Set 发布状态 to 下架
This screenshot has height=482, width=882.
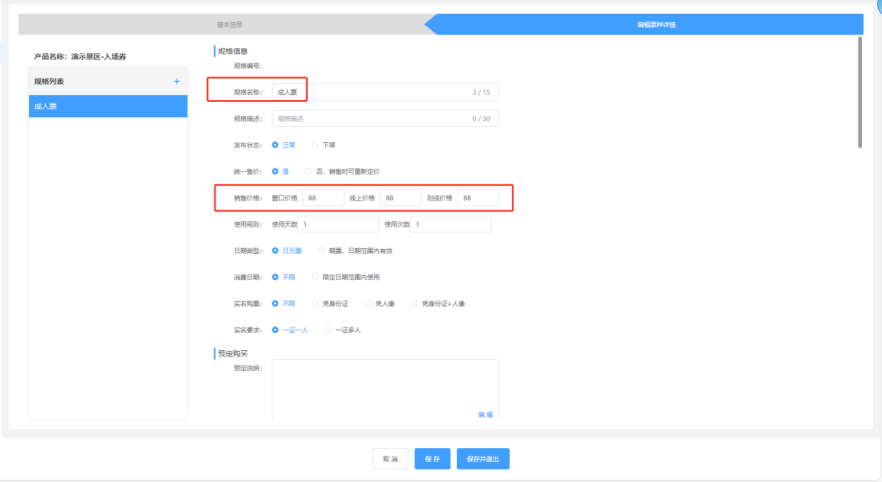316,145
